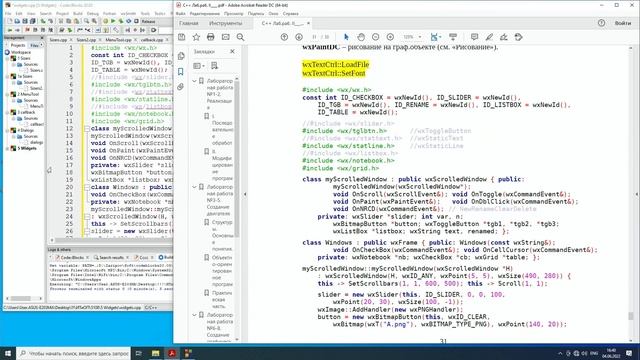Screen dimensions: 640x360
Task: Toggle the fold marker at code line 12
Action: point(87,129)
